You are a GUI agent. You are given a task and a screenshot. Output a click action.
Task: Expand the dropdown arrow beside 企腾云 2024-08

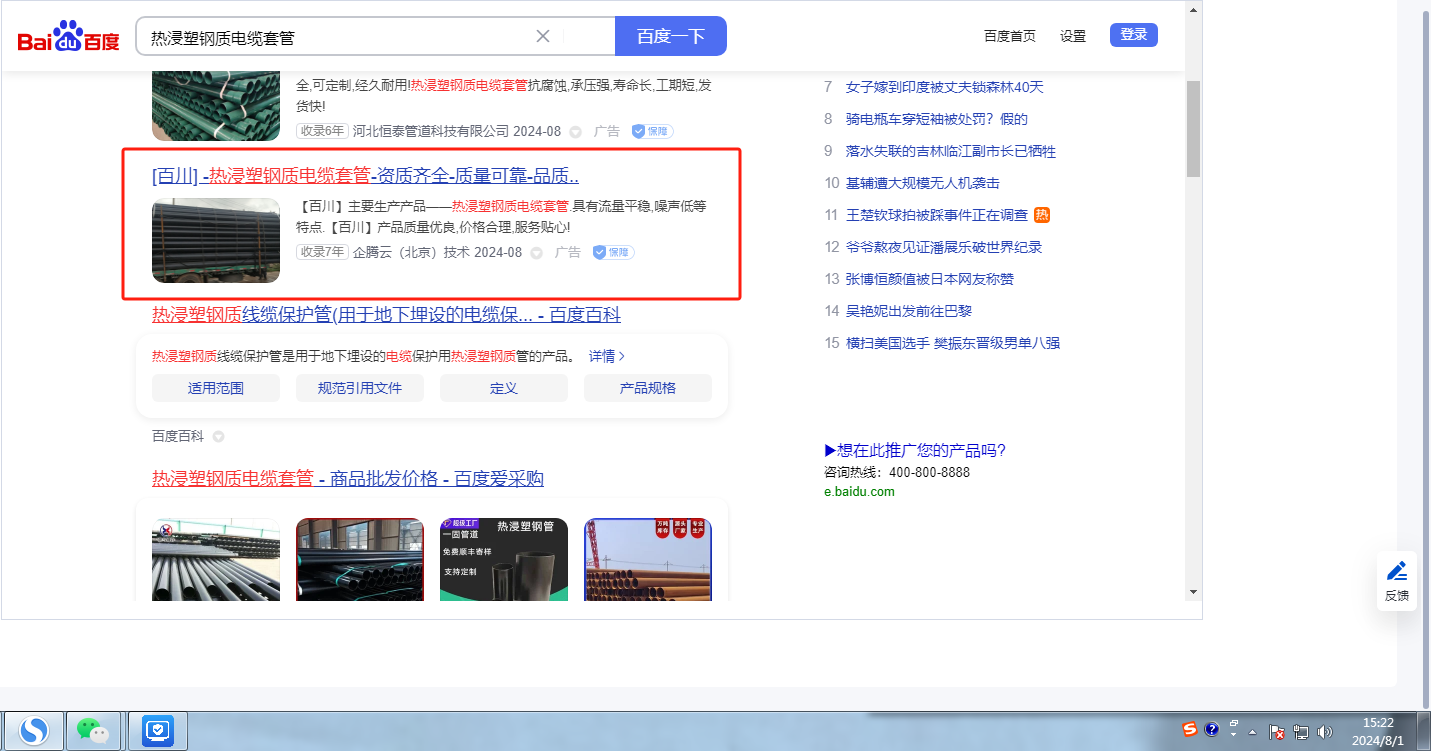[x=536, y=253]
